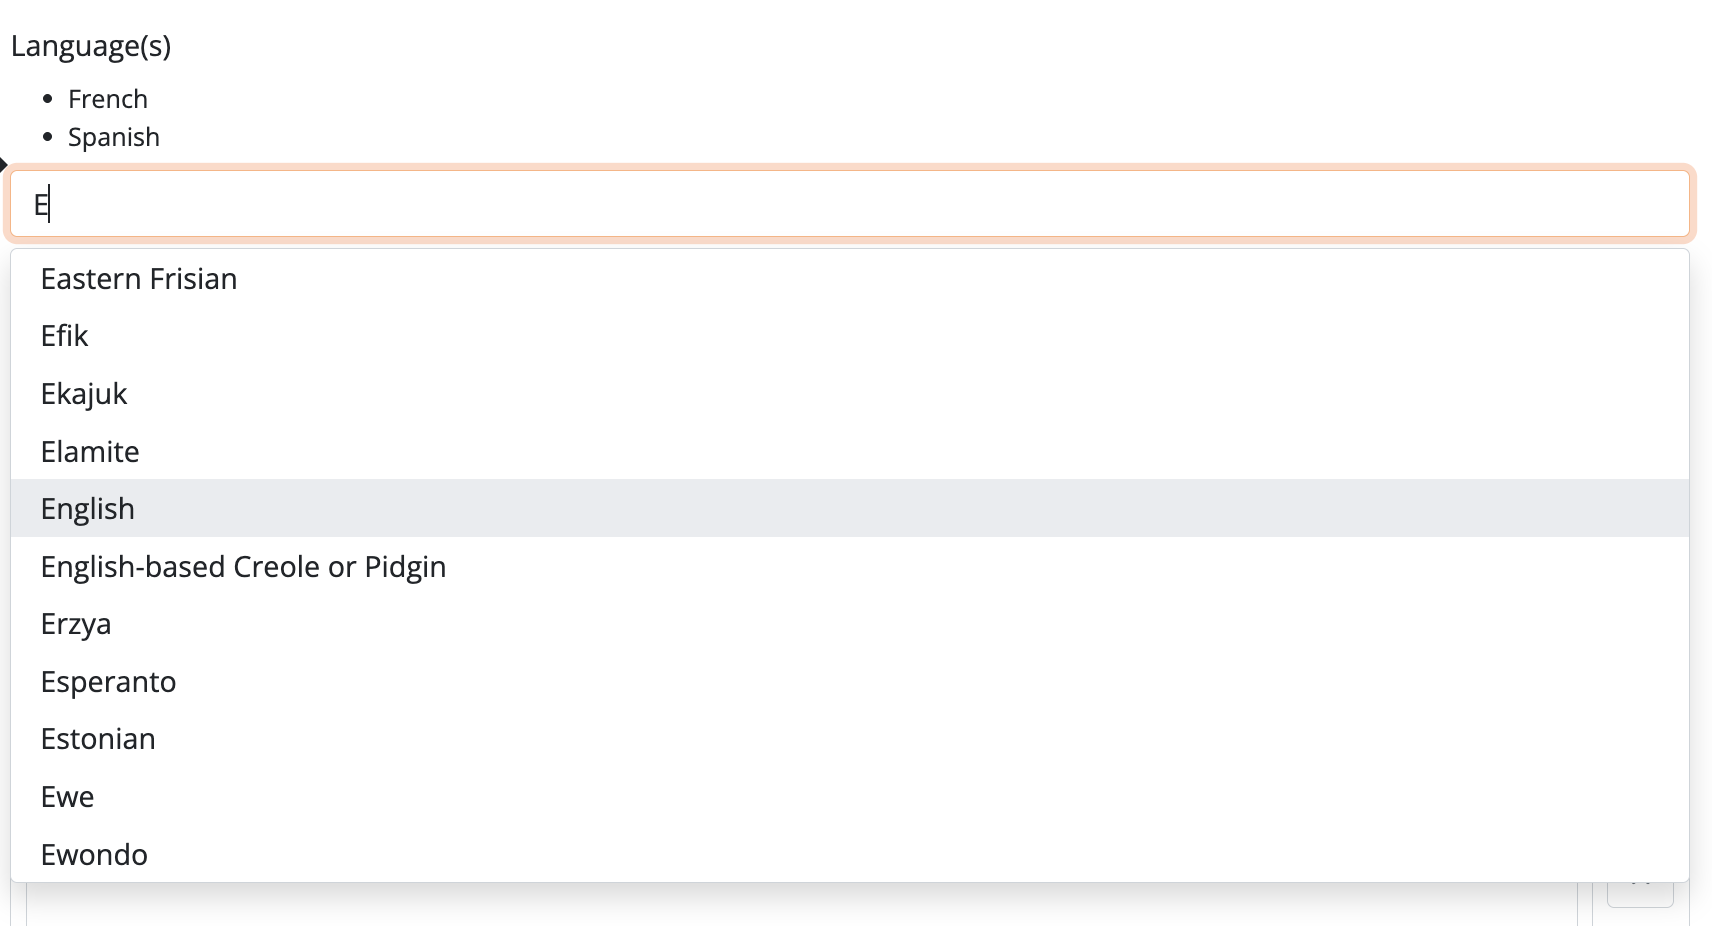Pick Ekajuk from the dropdown options
Viewport: 1712px width, 926px height.
pyautogui.click(x=84, y=394)
